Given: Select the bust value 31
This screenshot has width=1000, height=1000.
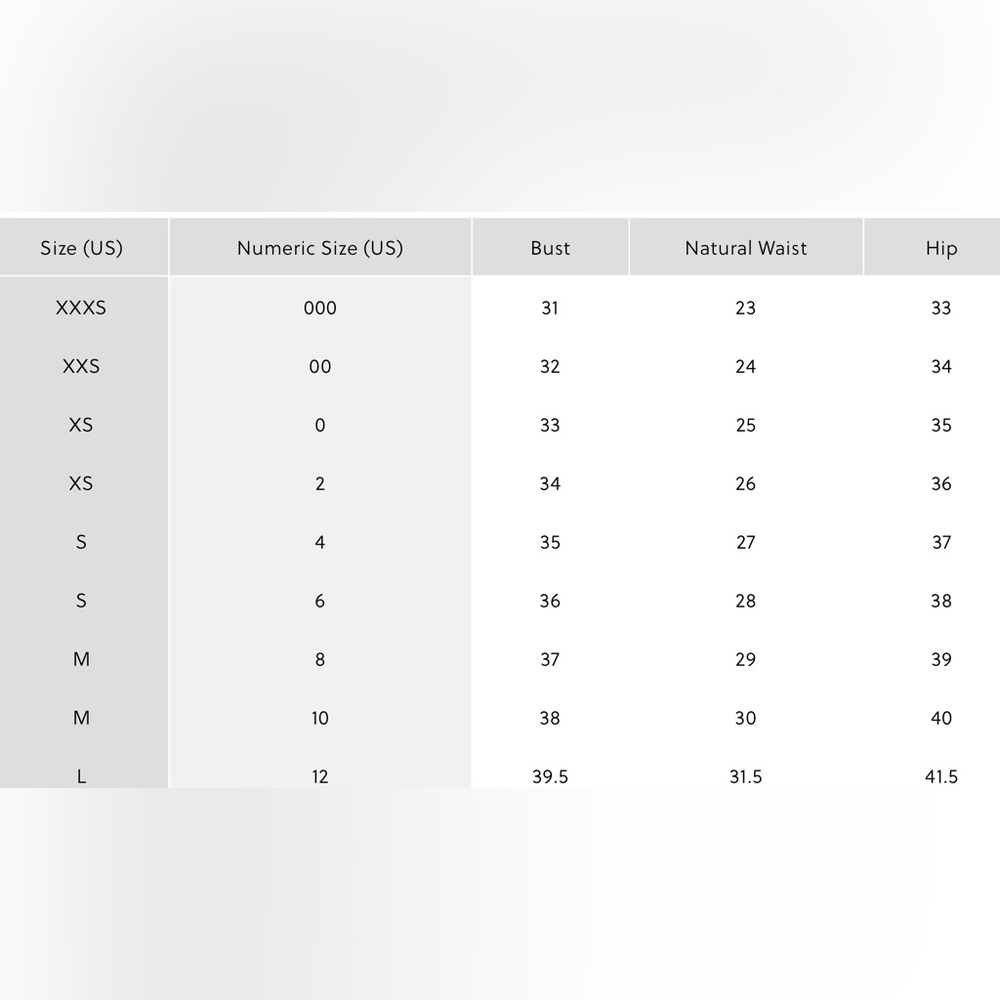Looking at the screenshot, I should [550, 307].
